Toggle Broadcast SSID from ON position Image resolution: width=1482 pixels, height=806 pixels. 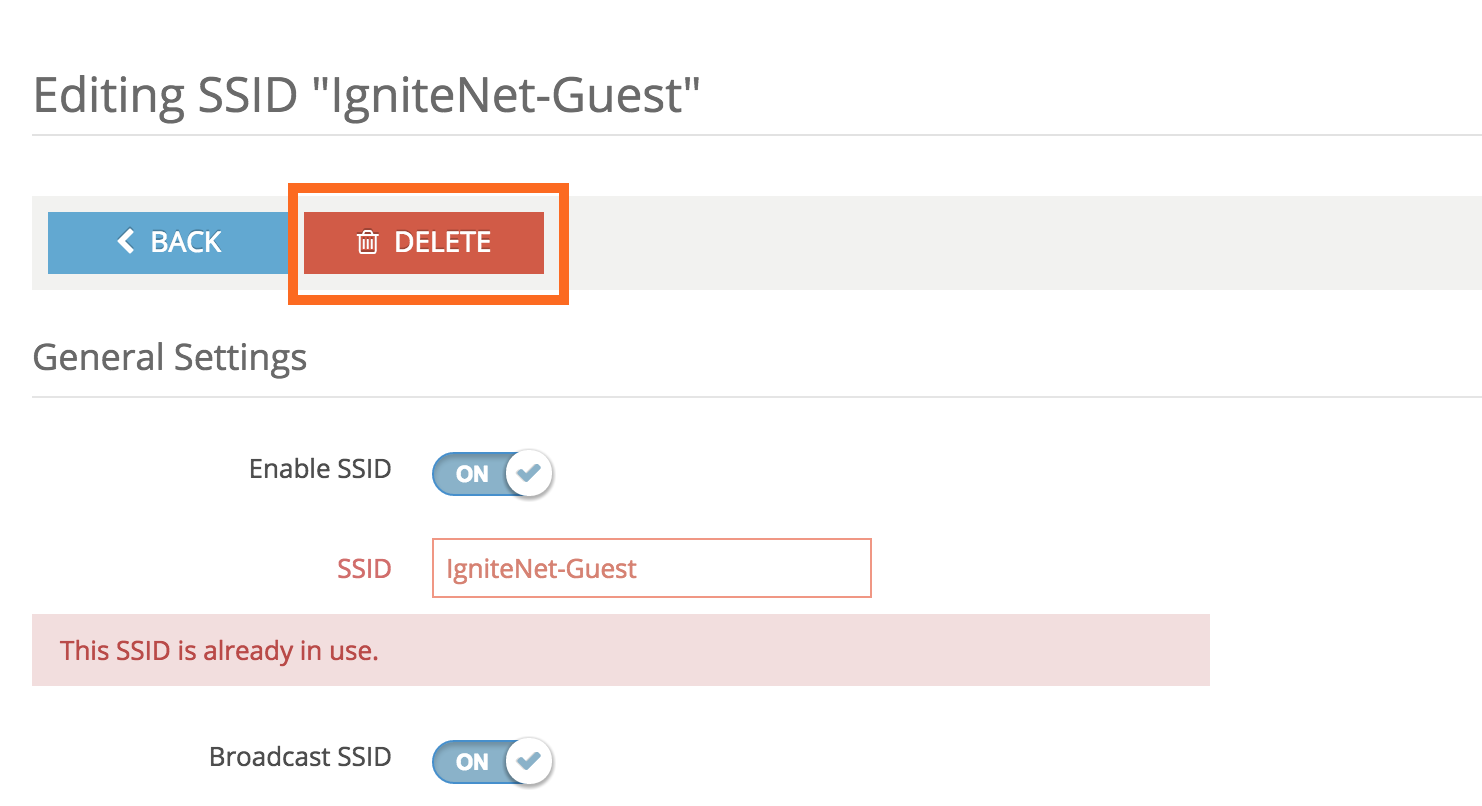(492, 761)
